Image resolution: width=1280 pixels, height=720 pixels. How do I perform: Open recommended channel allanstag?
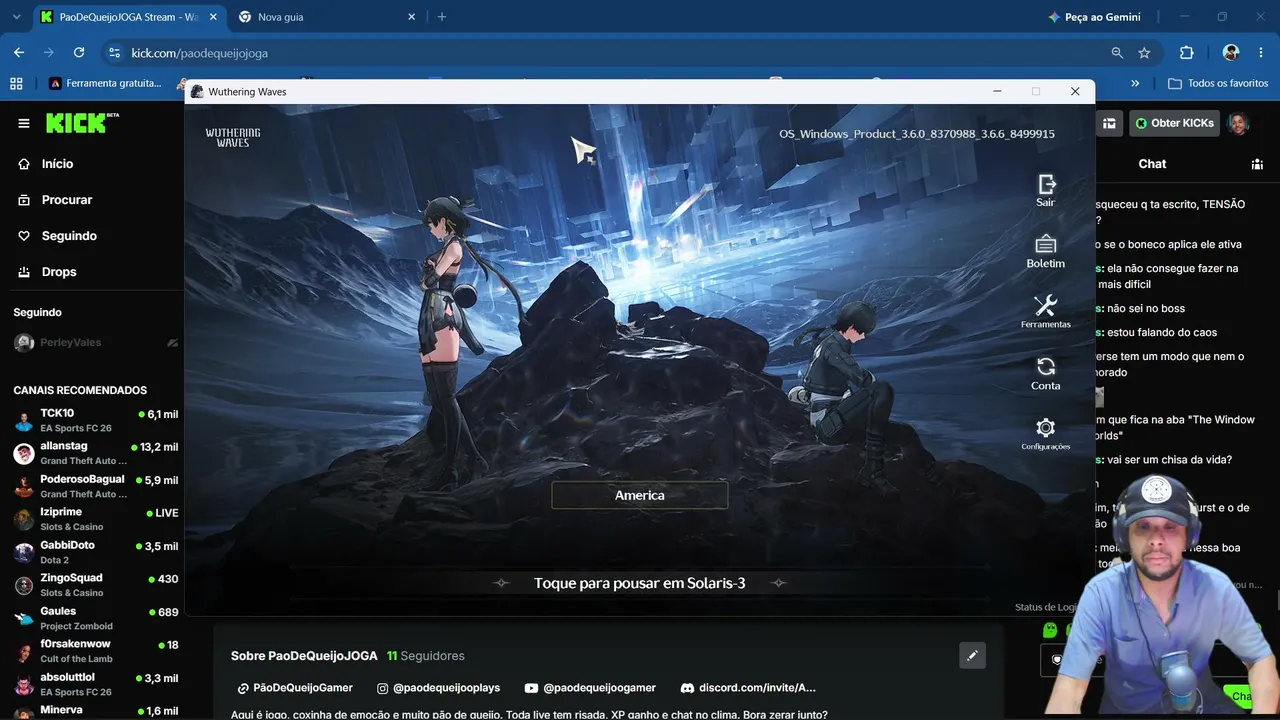pos(95,453)
